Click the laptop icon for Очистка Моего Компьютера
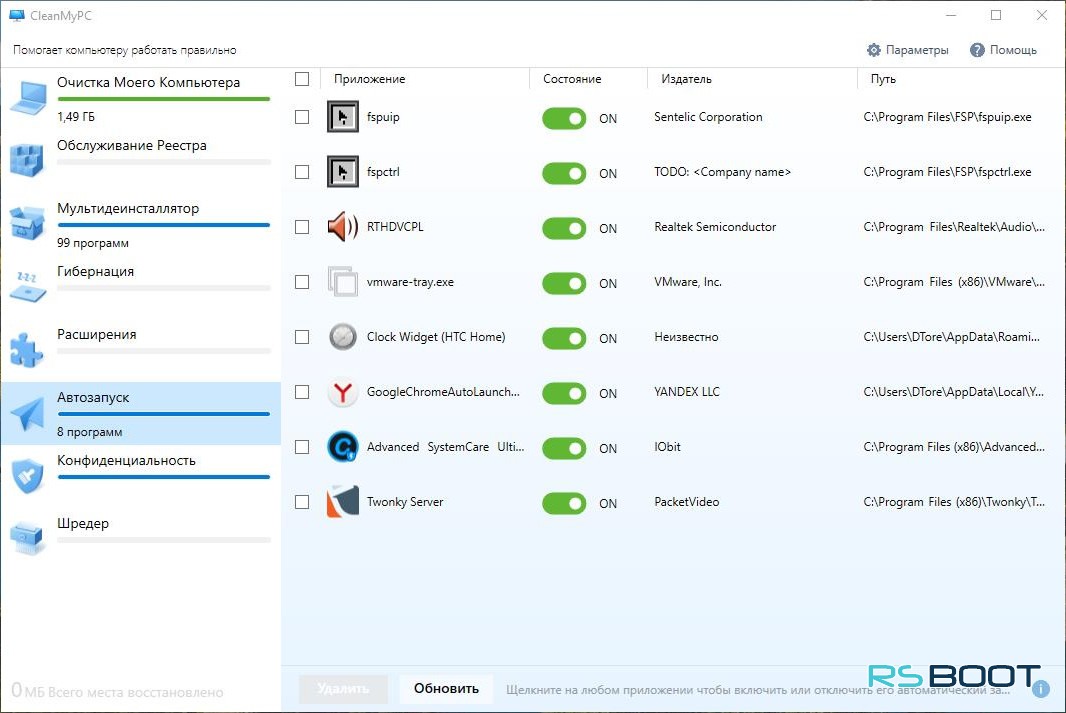This screenshot has width=1066, height=713. point(28,98)
